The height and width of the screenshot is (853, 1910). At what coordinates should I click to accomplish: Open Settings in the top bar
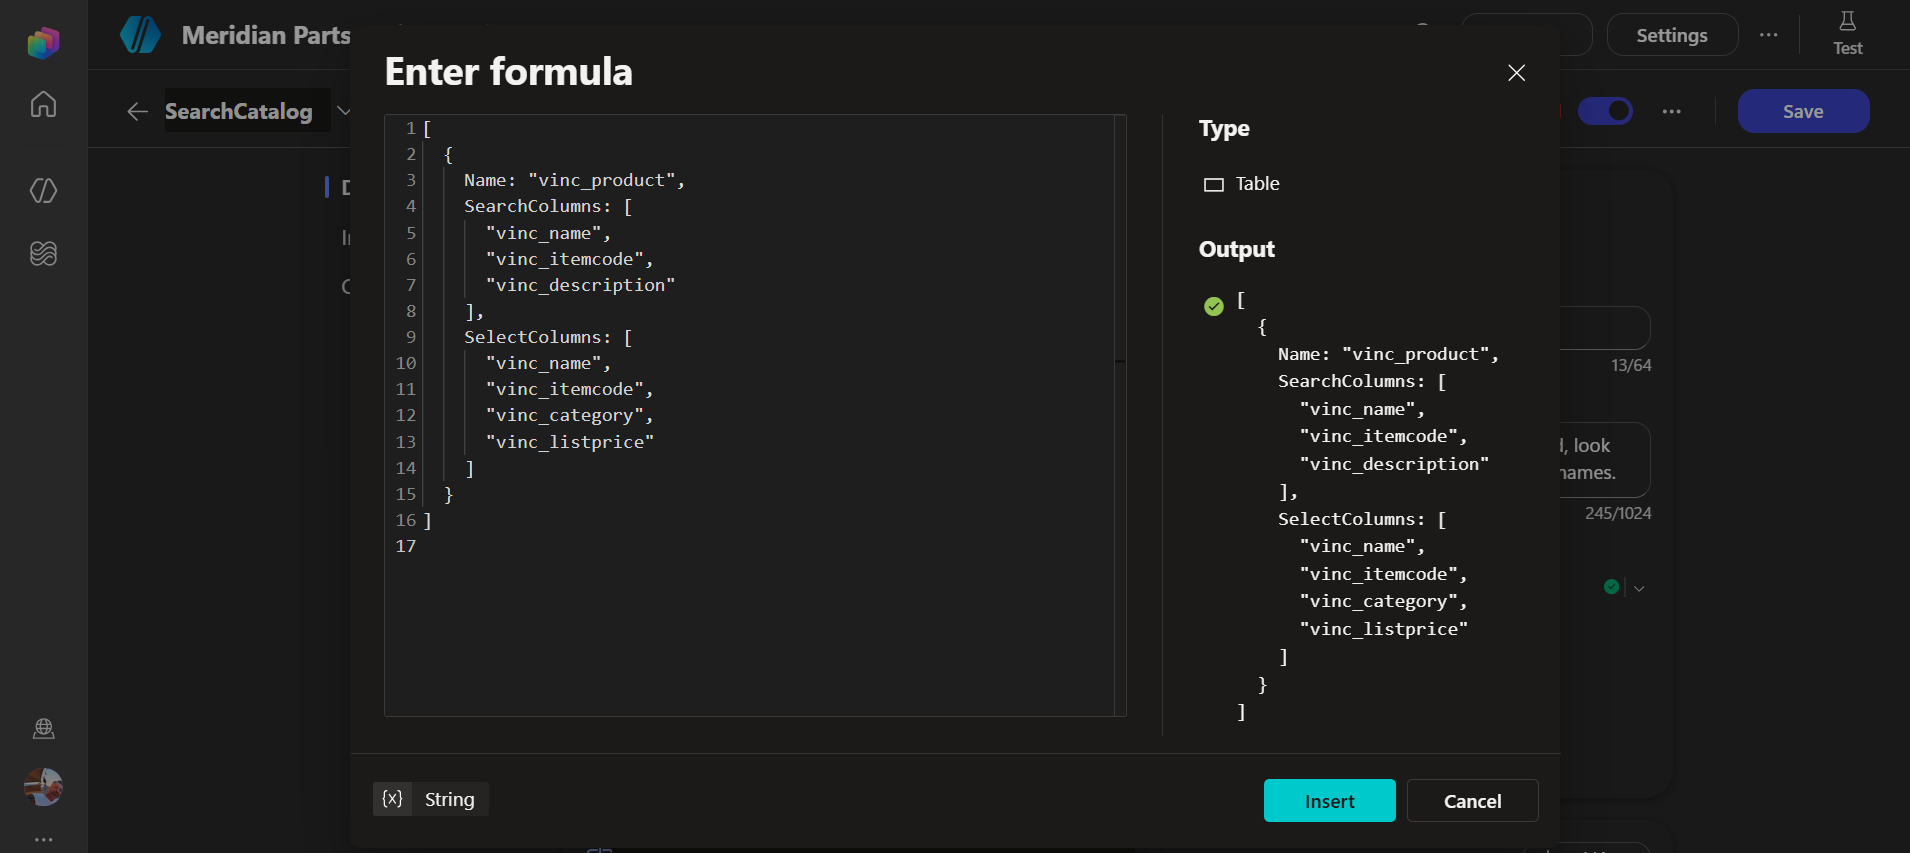coord(1672,35)
